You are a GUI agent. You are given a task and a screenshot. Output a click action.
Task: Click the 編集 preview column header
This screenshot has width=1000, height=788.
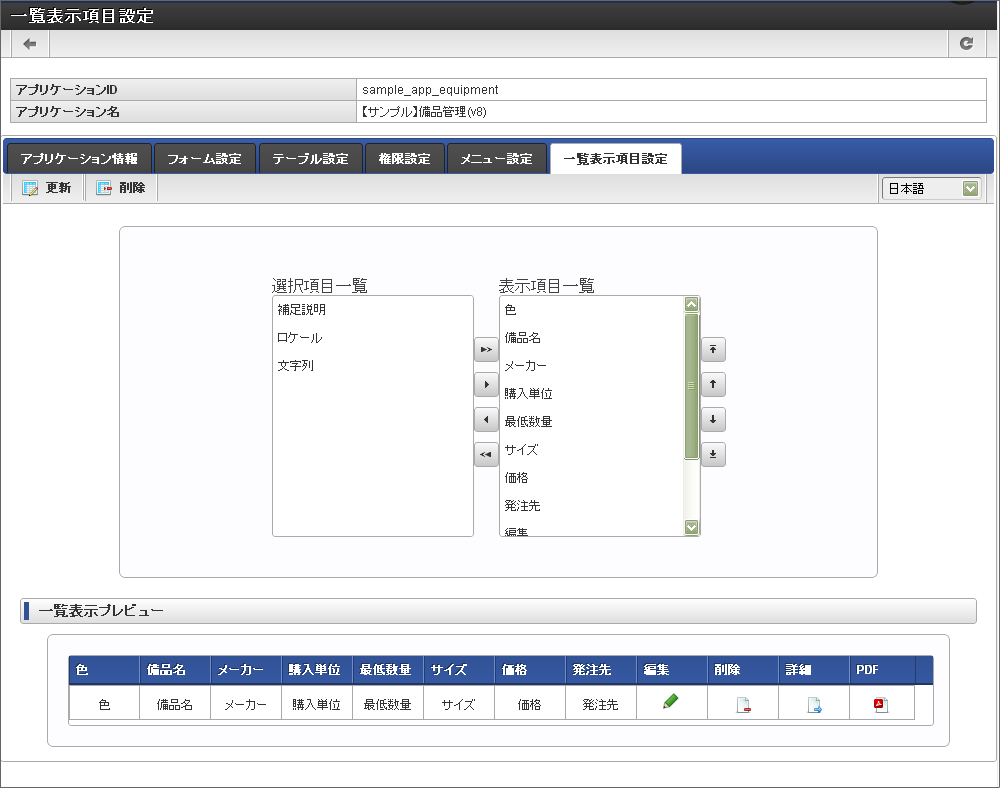click(672, 670)
